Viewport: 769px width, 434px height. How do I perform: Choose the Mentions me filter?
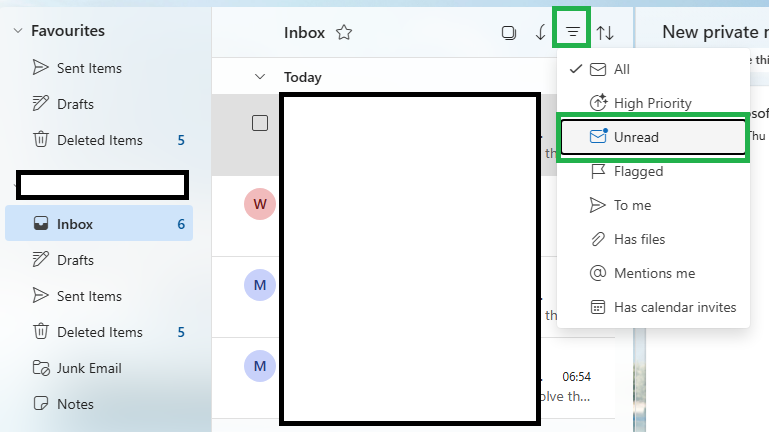pyautogui.click(x=653, y=273)
